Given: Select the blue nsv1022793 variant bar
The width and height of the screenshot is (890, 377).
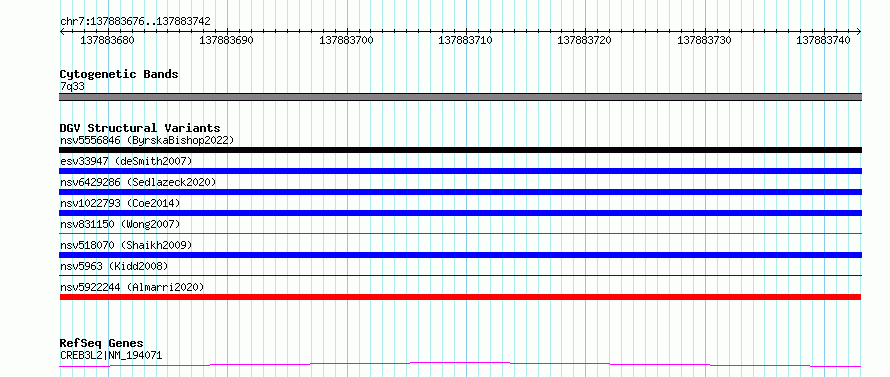Looking at the screenshot, I should coord(460,213).
